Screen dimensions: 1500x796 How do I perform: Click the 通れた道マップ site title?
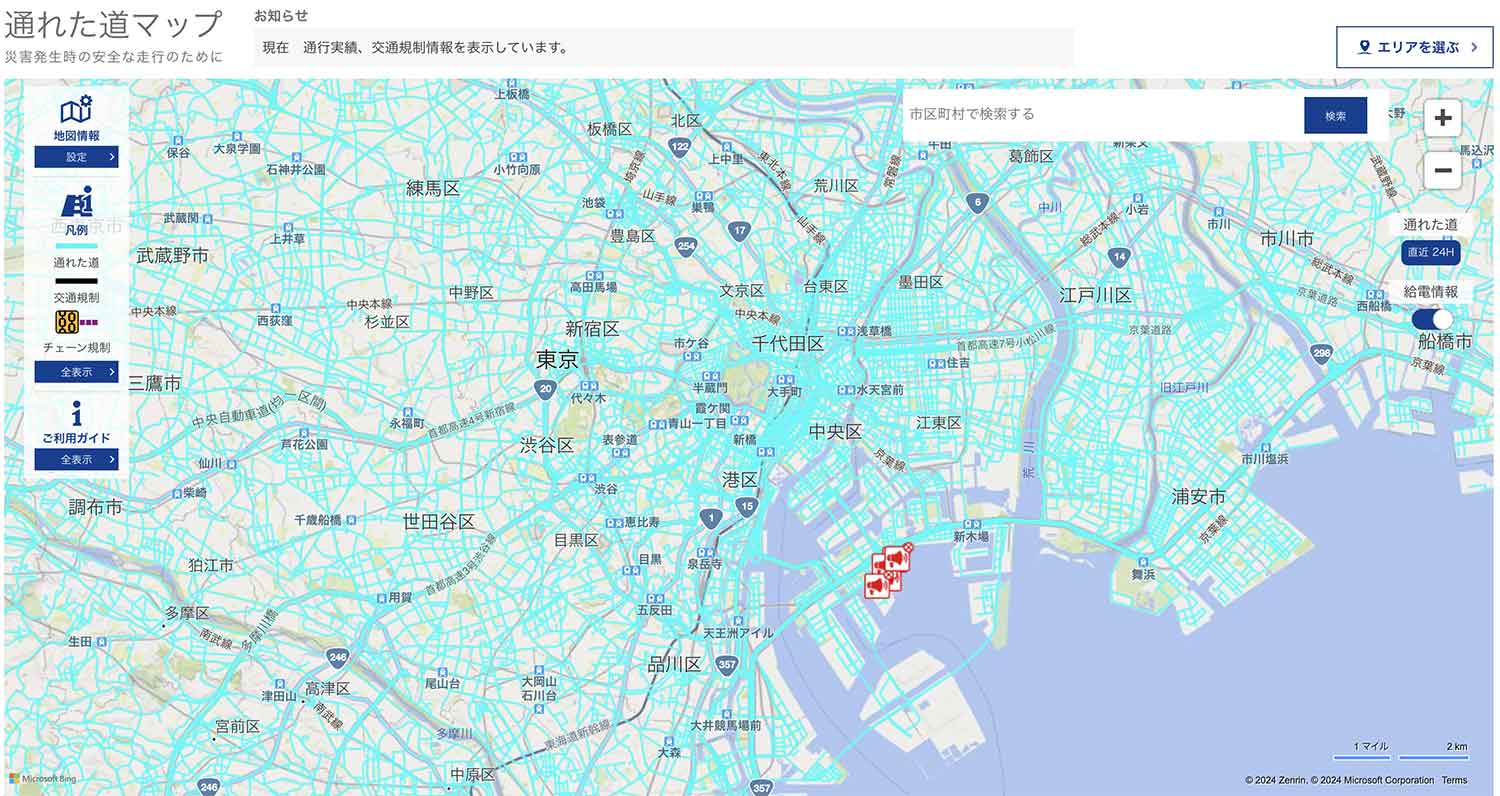coord(113,25)
